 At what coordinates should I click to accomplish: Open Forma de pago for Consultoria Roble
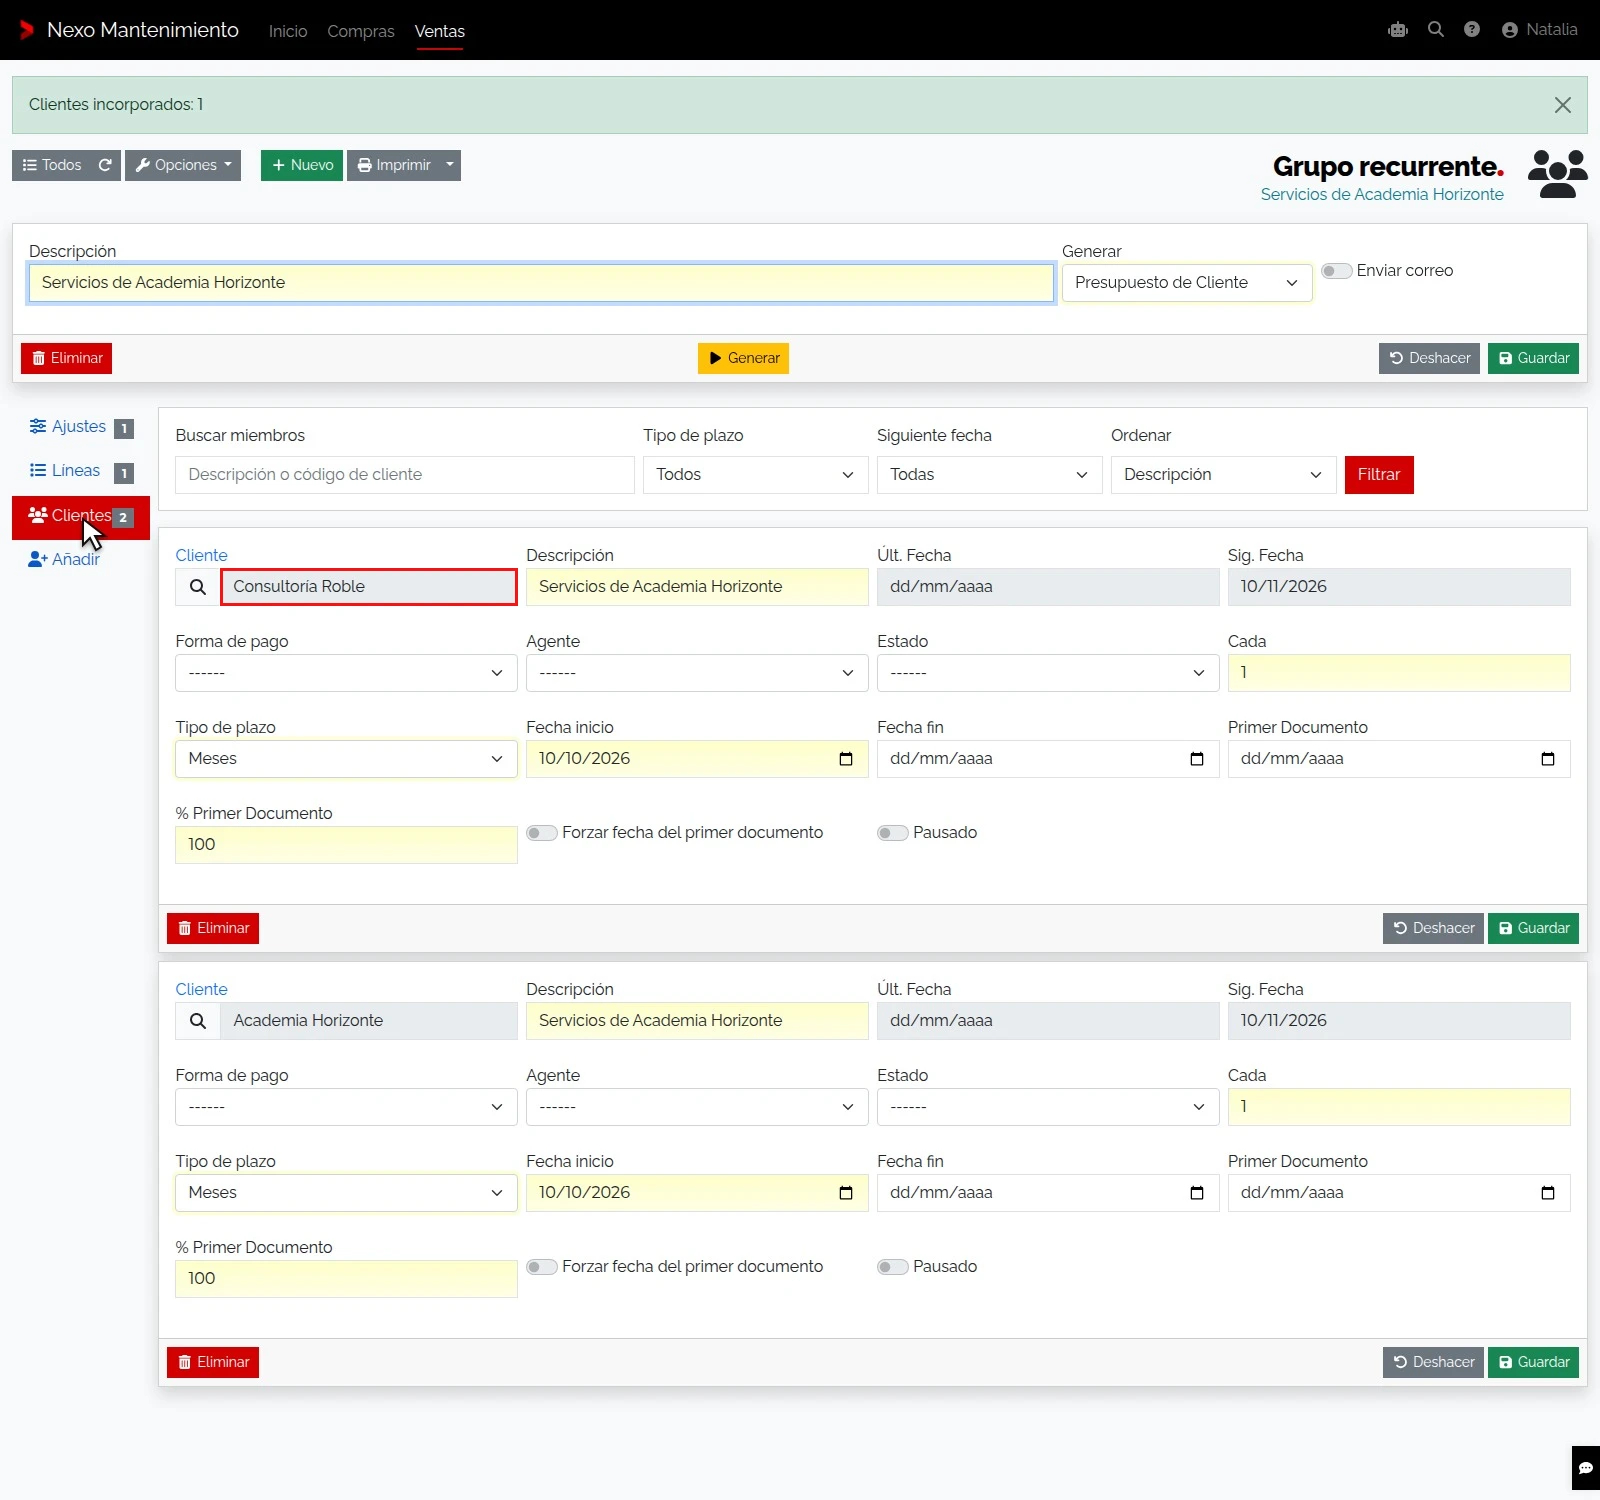click(x=346, y=673)
